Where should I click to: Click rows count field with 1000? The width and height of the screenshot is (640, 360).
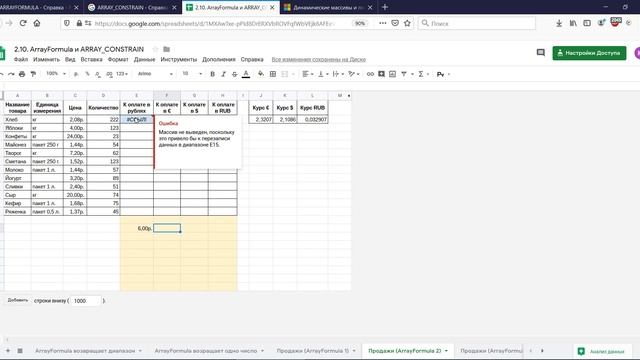click(85, 301)
